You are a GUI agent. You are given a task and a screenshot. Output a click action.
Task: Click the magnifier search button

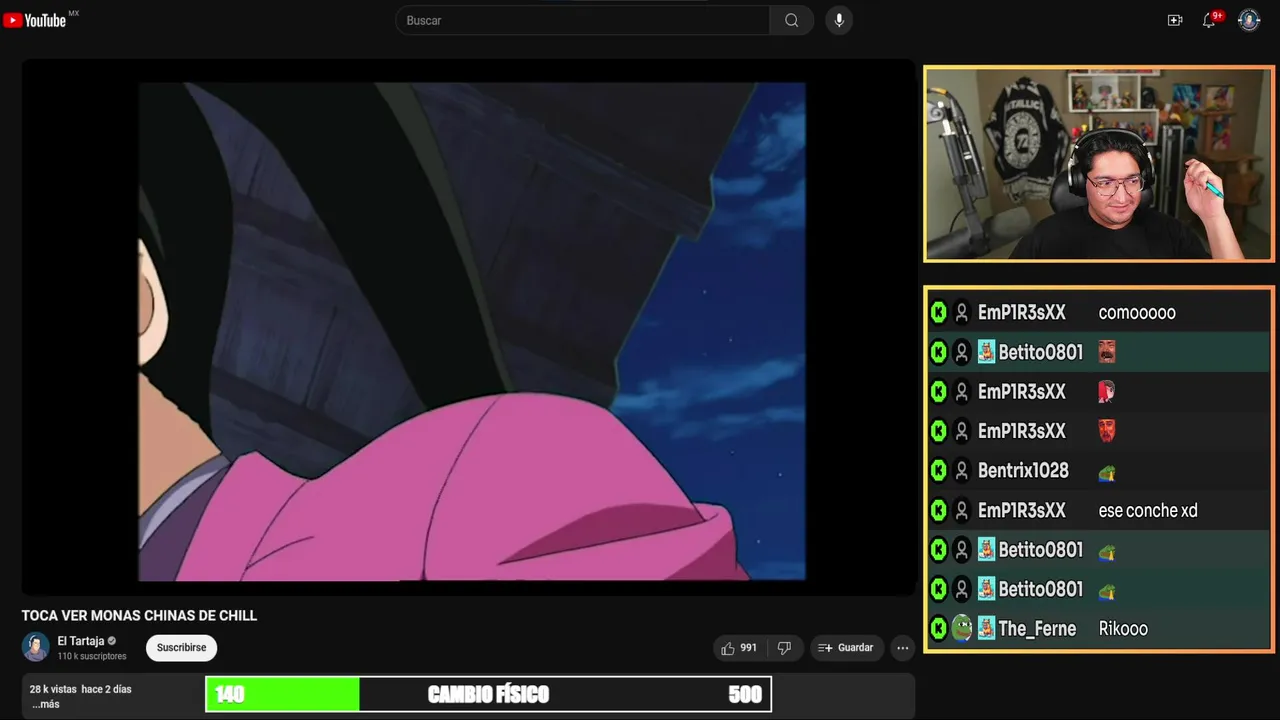point(792,20)
